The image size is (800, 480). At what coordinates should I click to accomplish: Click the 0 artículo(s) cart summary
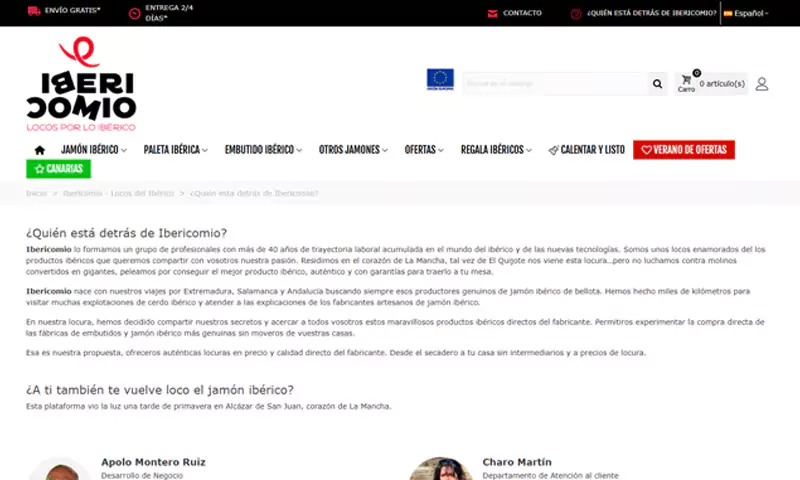(721, 84)
